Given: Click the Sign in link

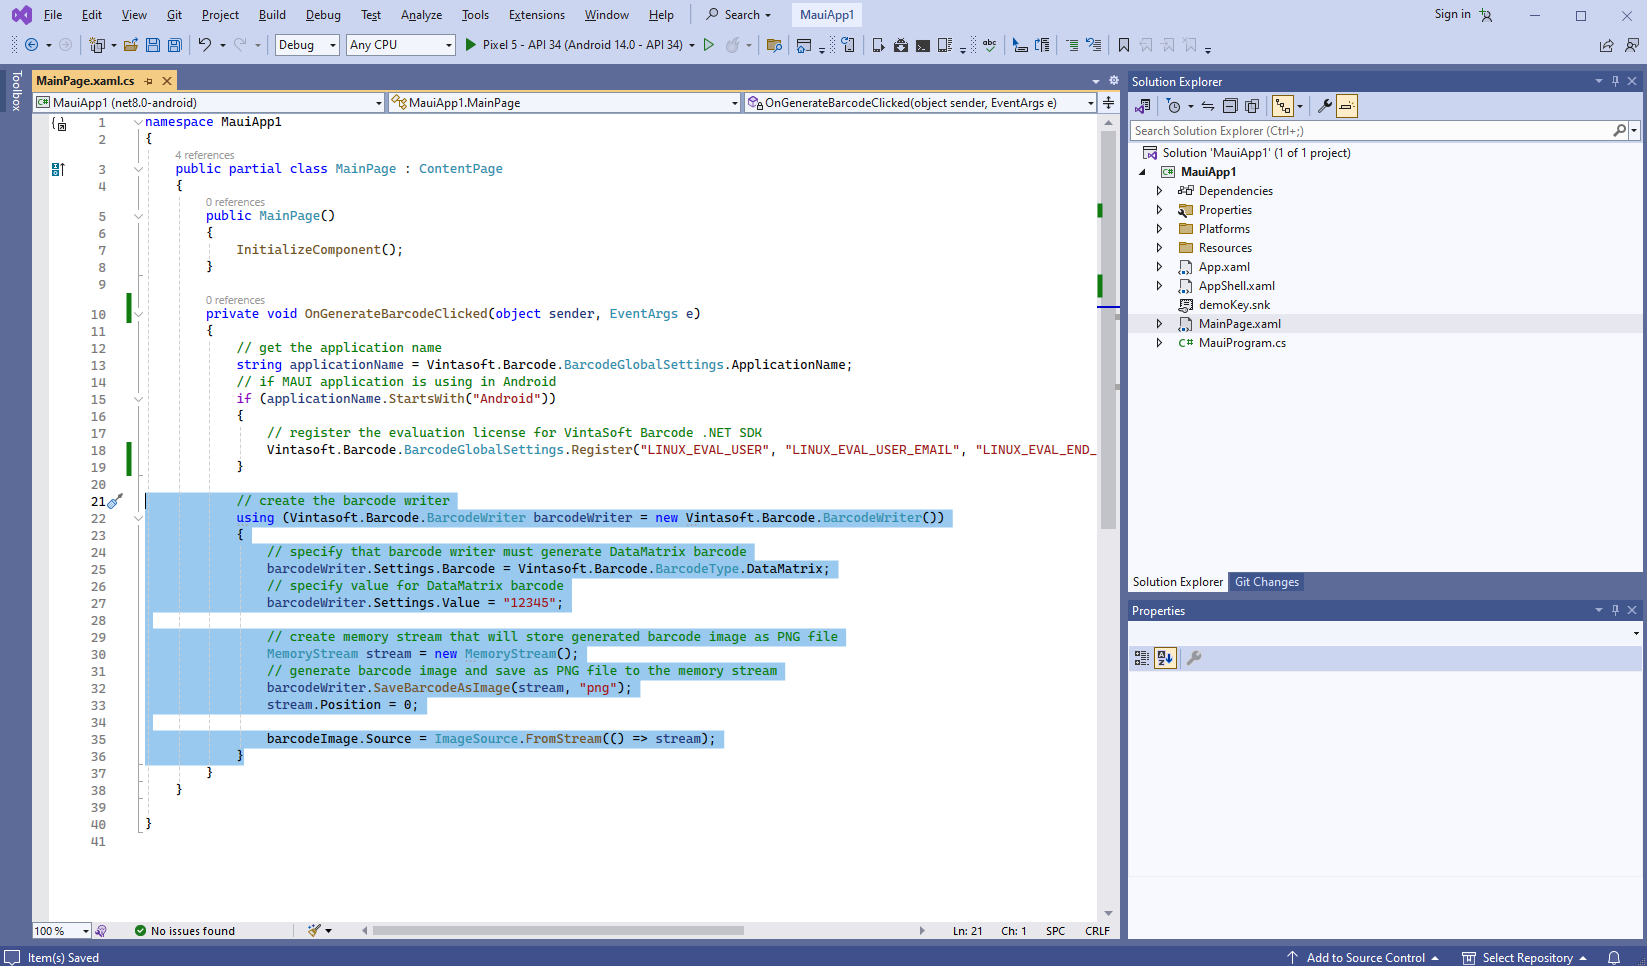Looking at the screenshot, I should [1452, 14].
